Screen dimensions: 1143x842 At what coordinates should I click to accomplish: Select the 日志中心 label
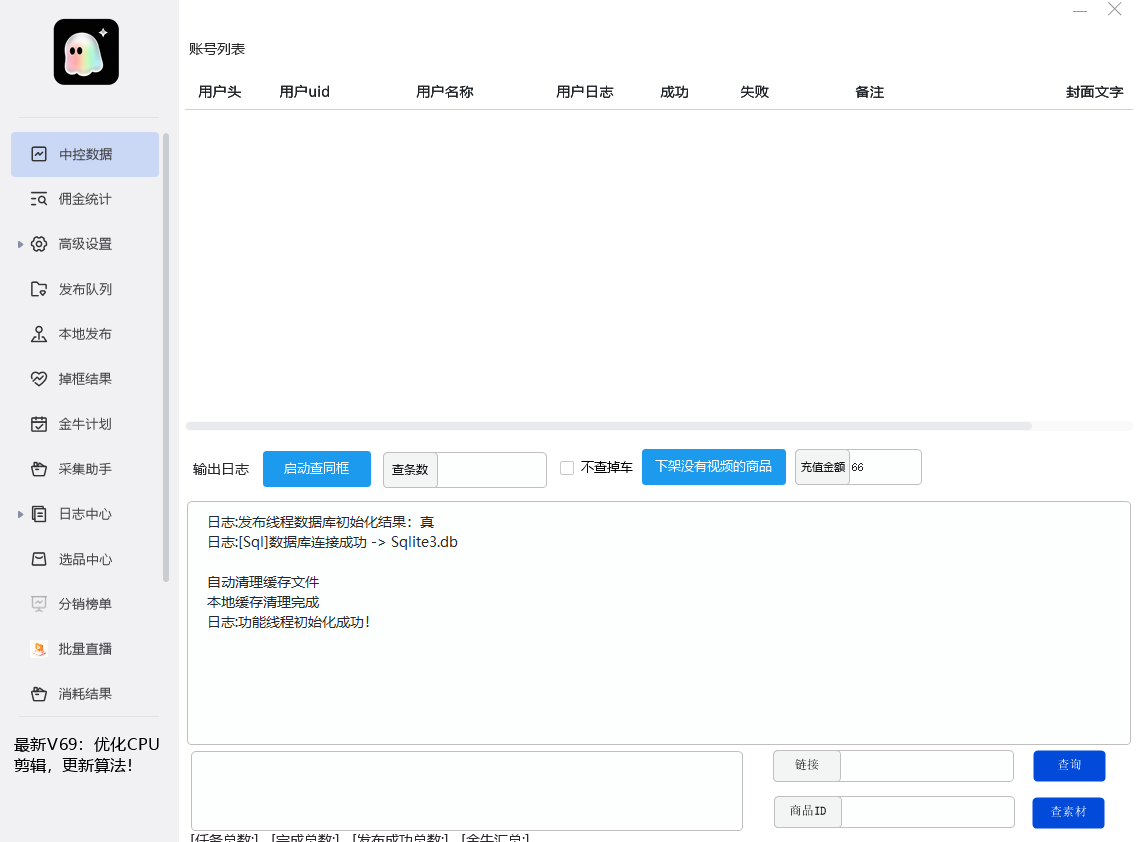(85, 514)
